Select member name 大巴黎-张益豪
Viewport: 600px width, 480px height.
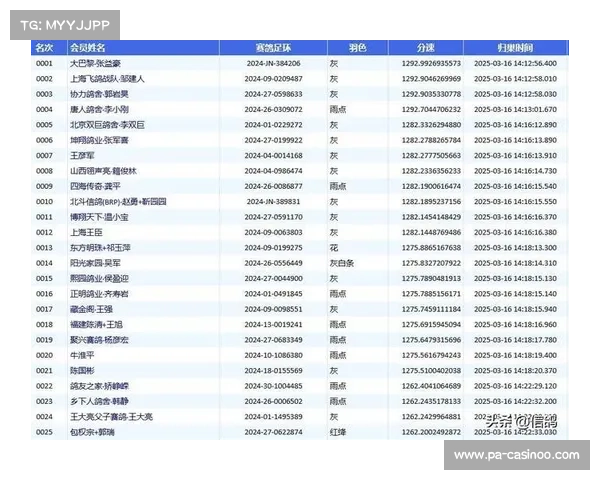(95, 64)
